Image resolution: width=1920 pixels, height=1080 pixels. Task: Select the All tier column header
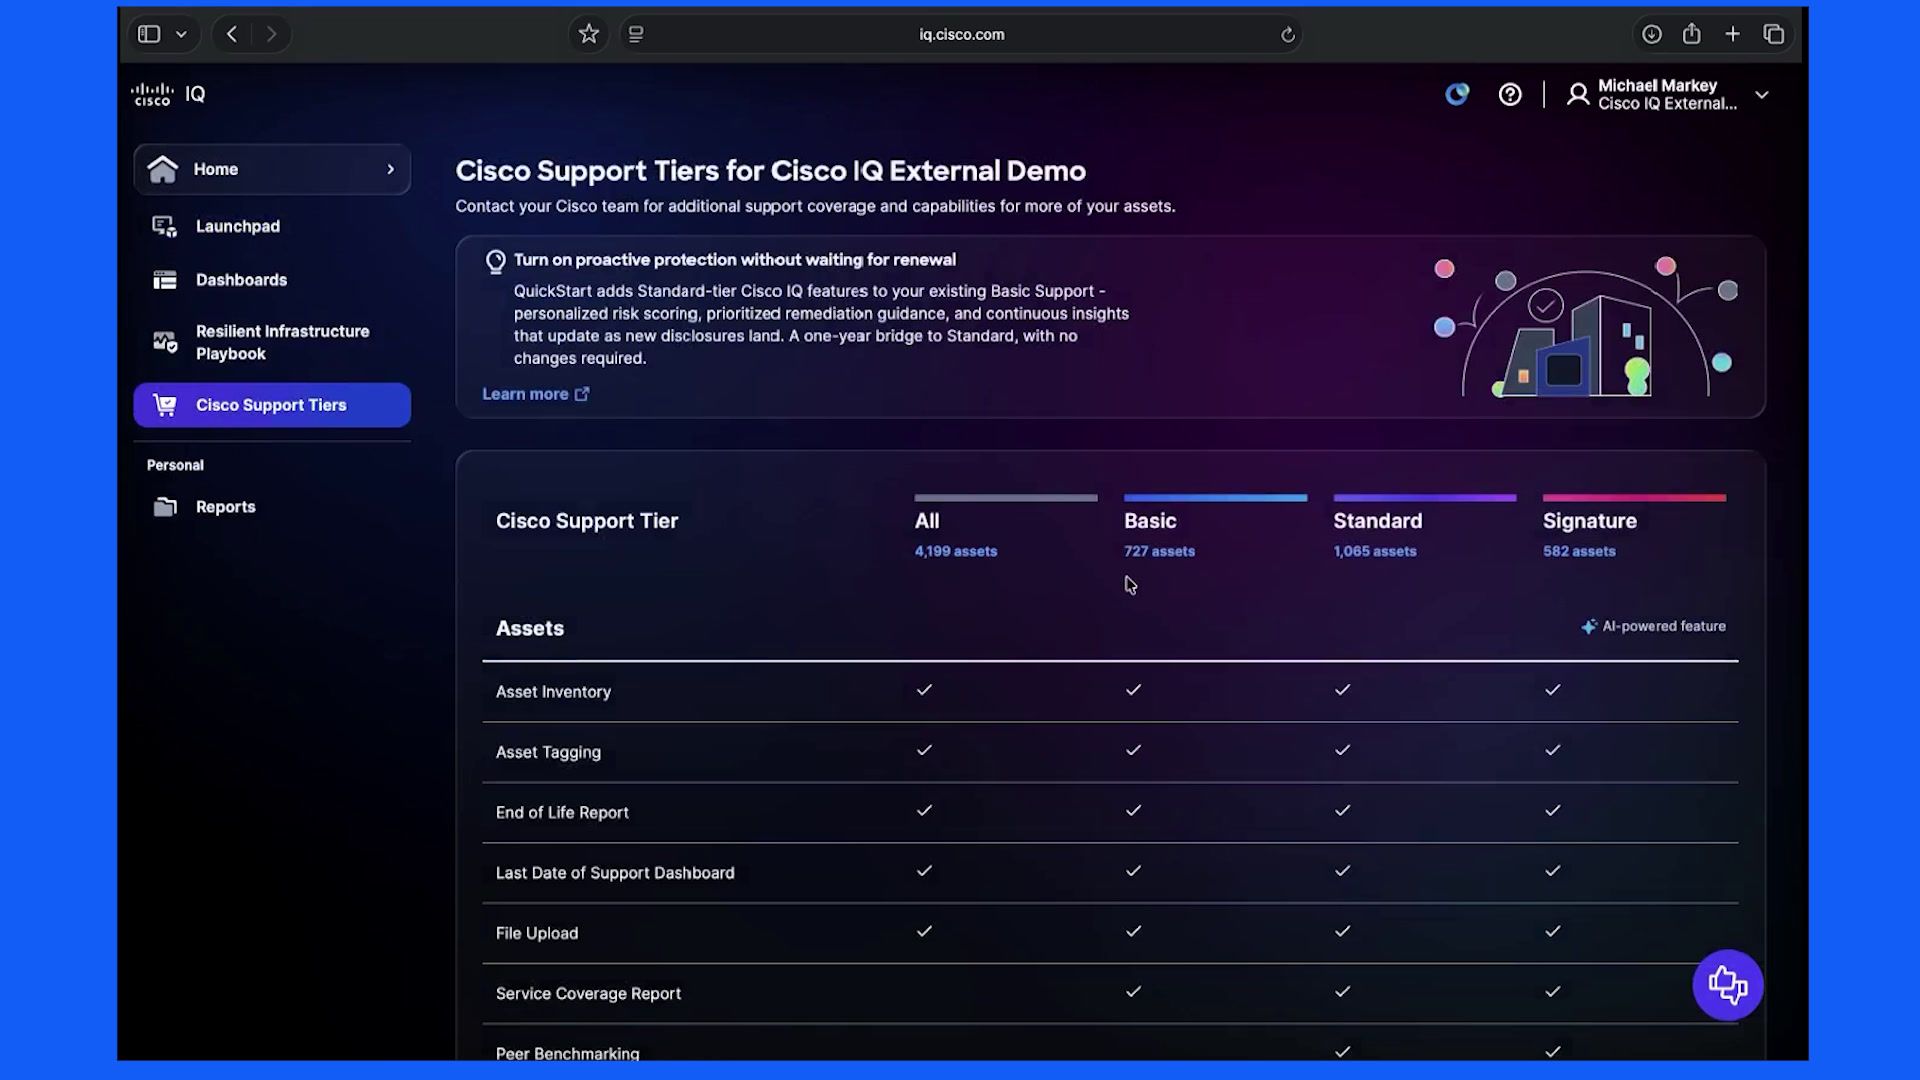[x=927, y=521]
